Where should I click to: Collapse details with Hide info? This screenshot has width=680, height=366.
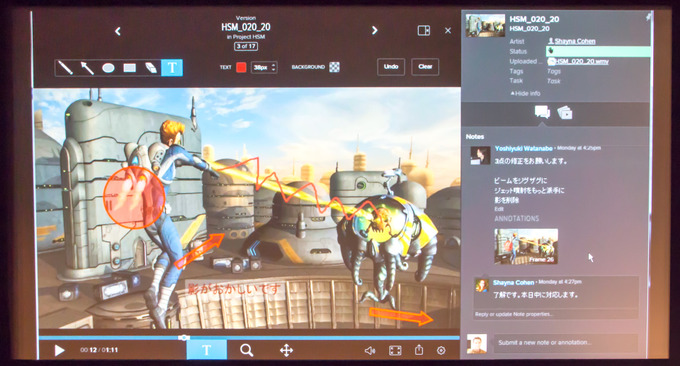526,93
